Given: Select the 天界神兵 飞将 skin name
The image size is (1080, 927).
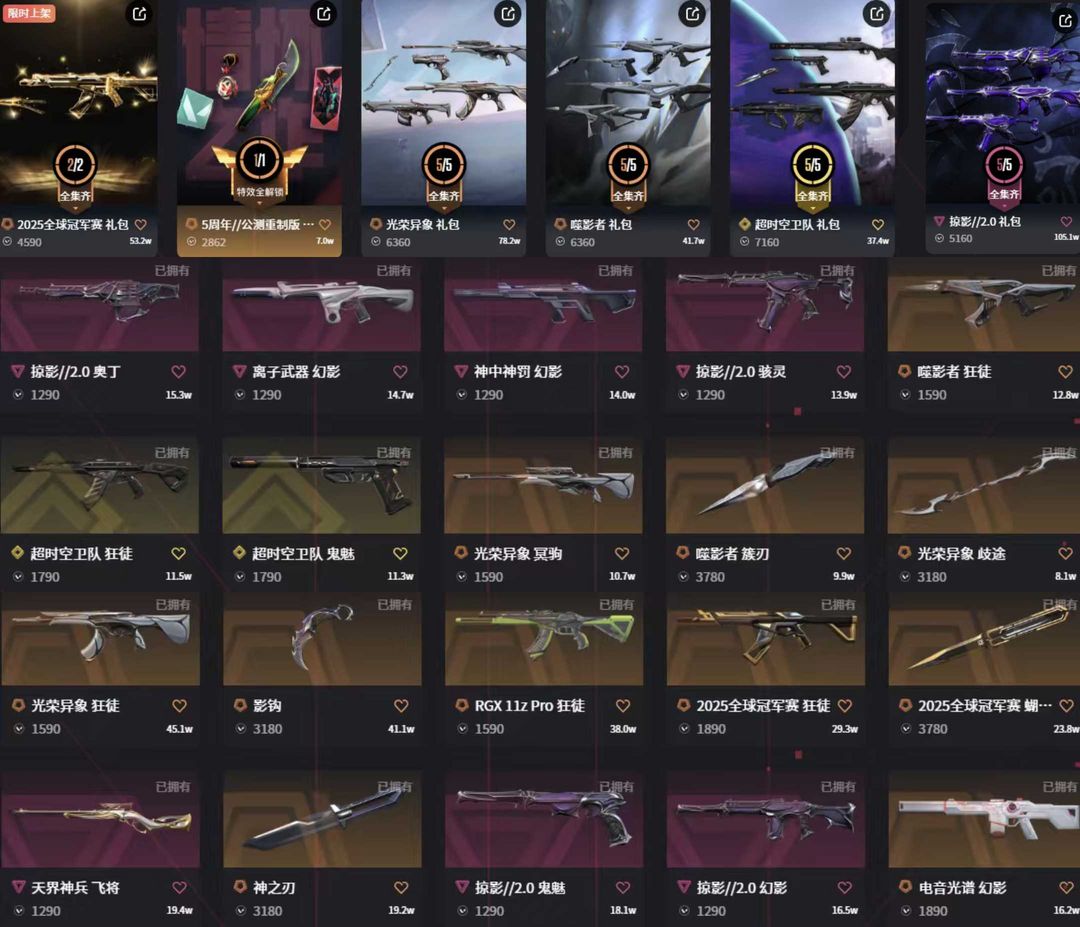Looking at the screenshot, I should (75, 888).
